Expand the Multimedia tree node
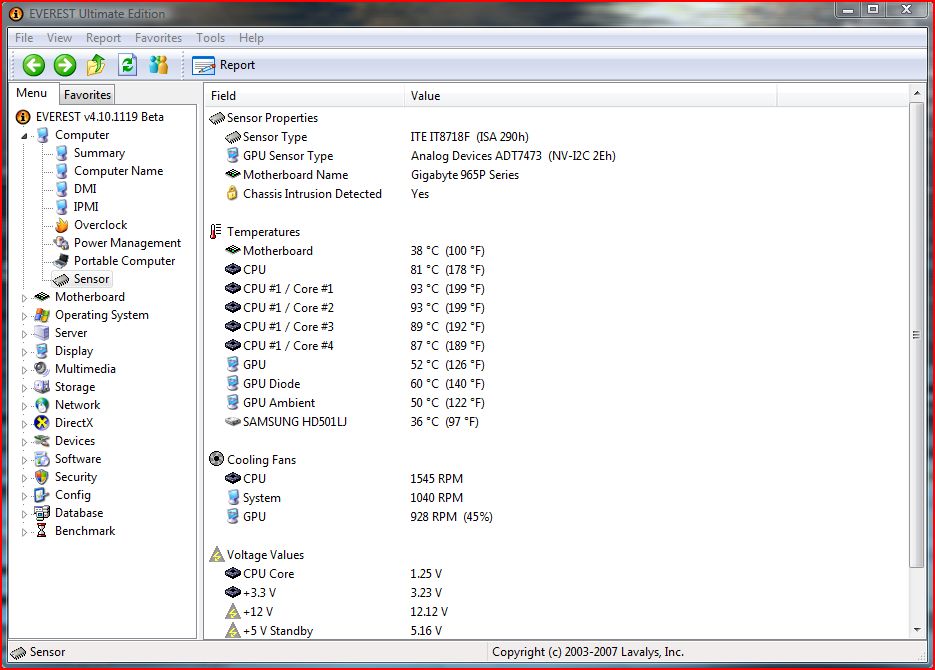Image resolution: width=935 pixels, height=670 pixels. 24,370
